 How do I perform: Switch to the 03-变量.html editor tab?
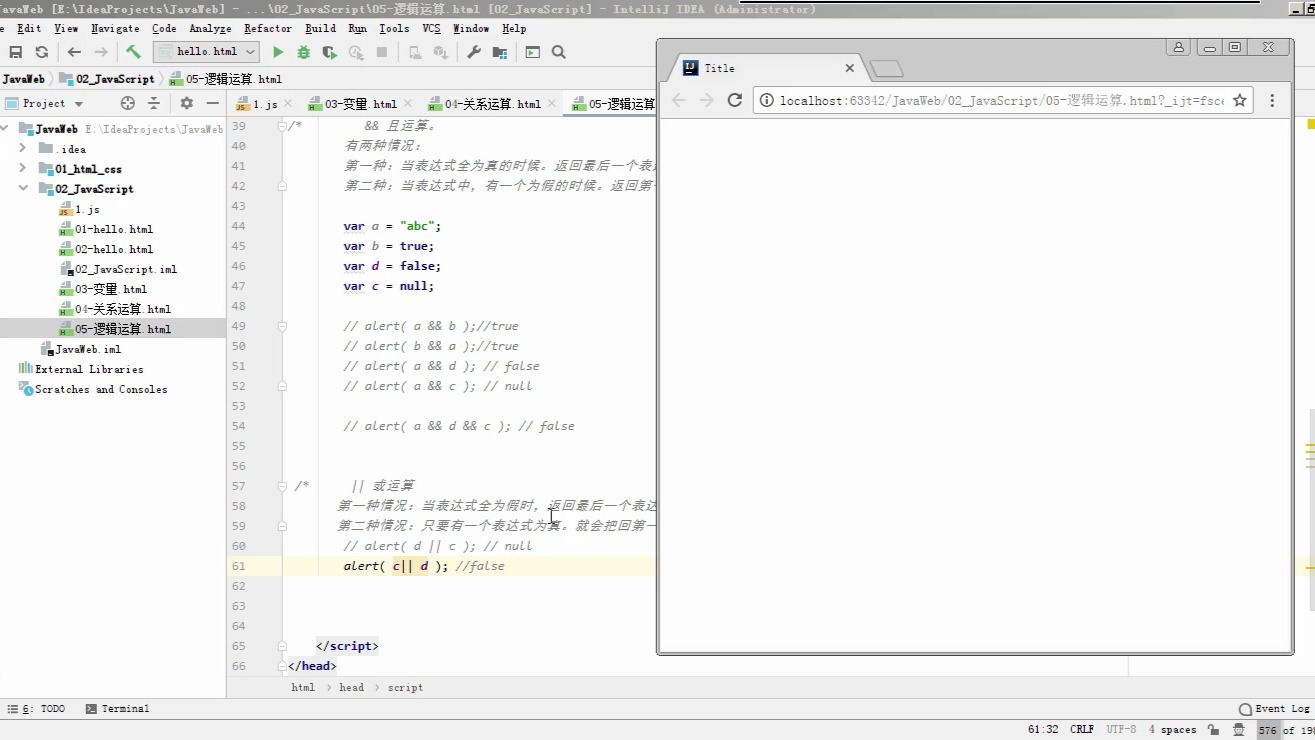coord(361,104)
